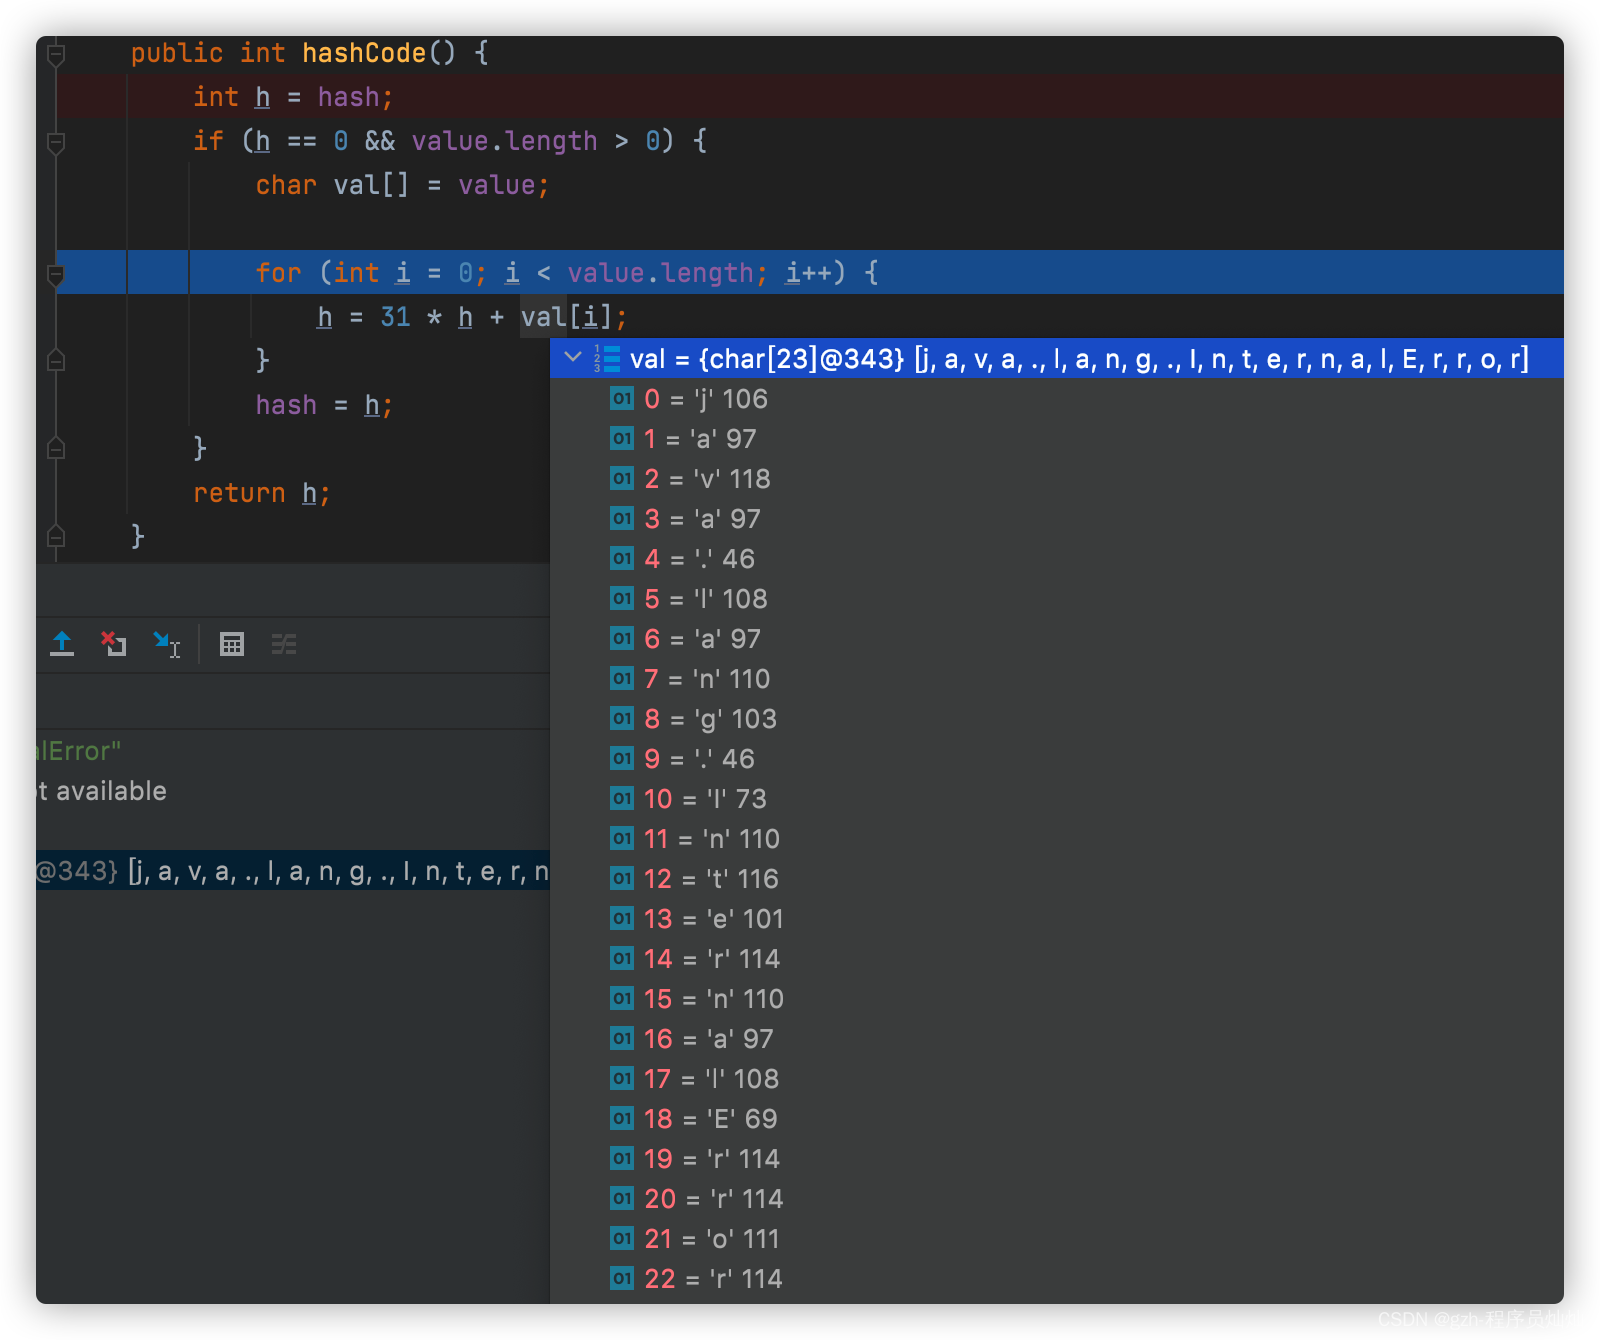The height and width of the screenshot is (1340, 1600).
Task: Click 'char val[] = value;' line
Action: pos(402,185)
